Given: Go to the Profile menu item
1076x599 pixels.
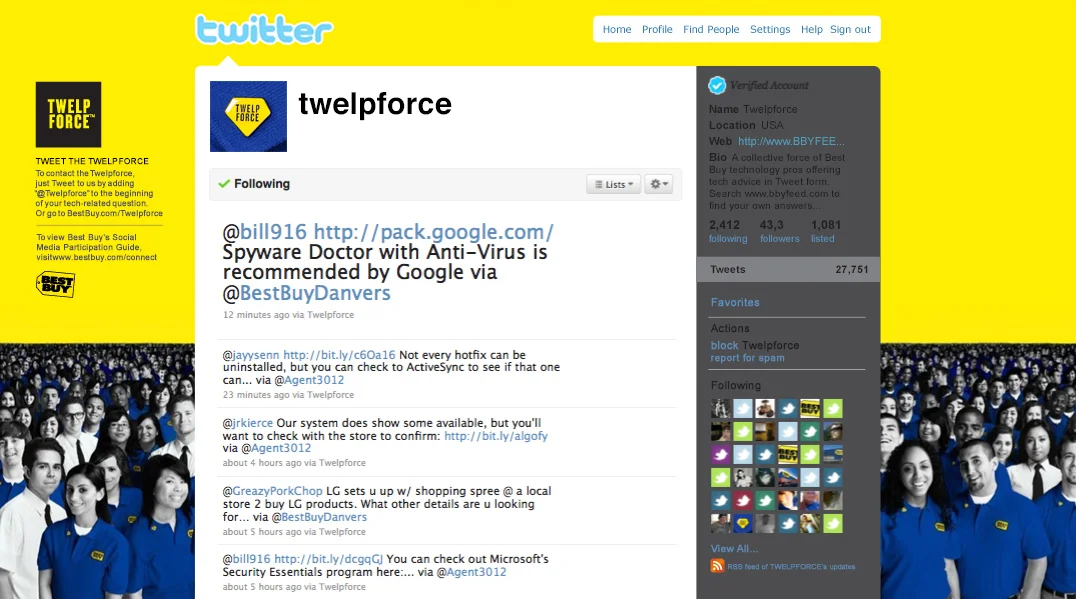Looking at the screenshot, I should tap(657, 29).
